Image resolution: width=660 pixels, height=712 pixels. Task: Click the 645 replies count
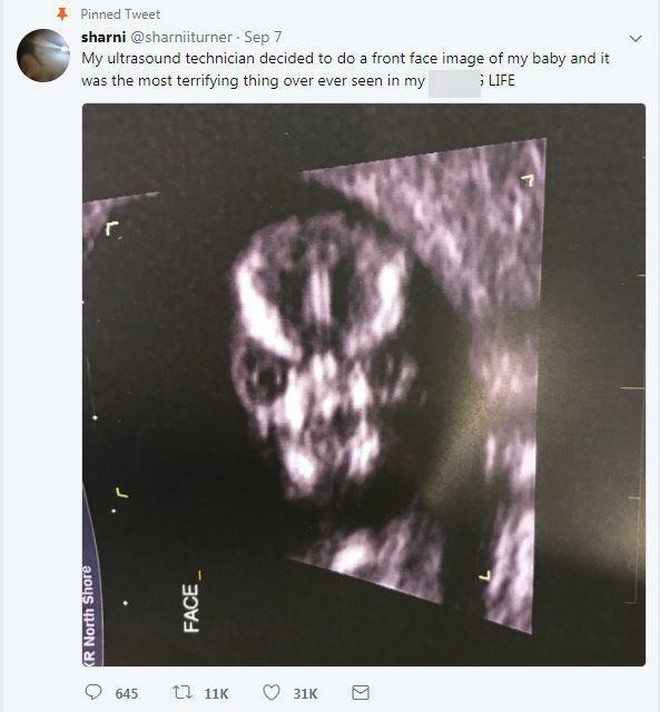(126, 693)
